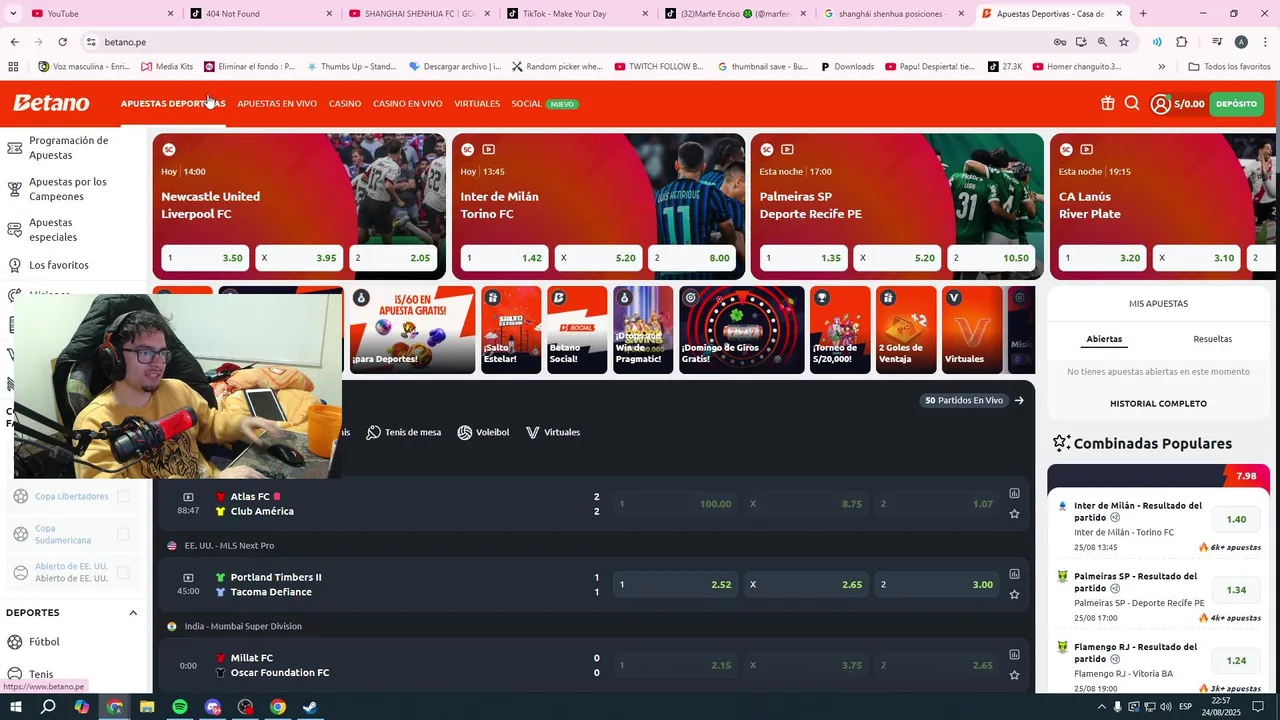Open the Todos los favoritos folder
1280x720 pixels.
pyautogui.click(x=1229, y=67)
